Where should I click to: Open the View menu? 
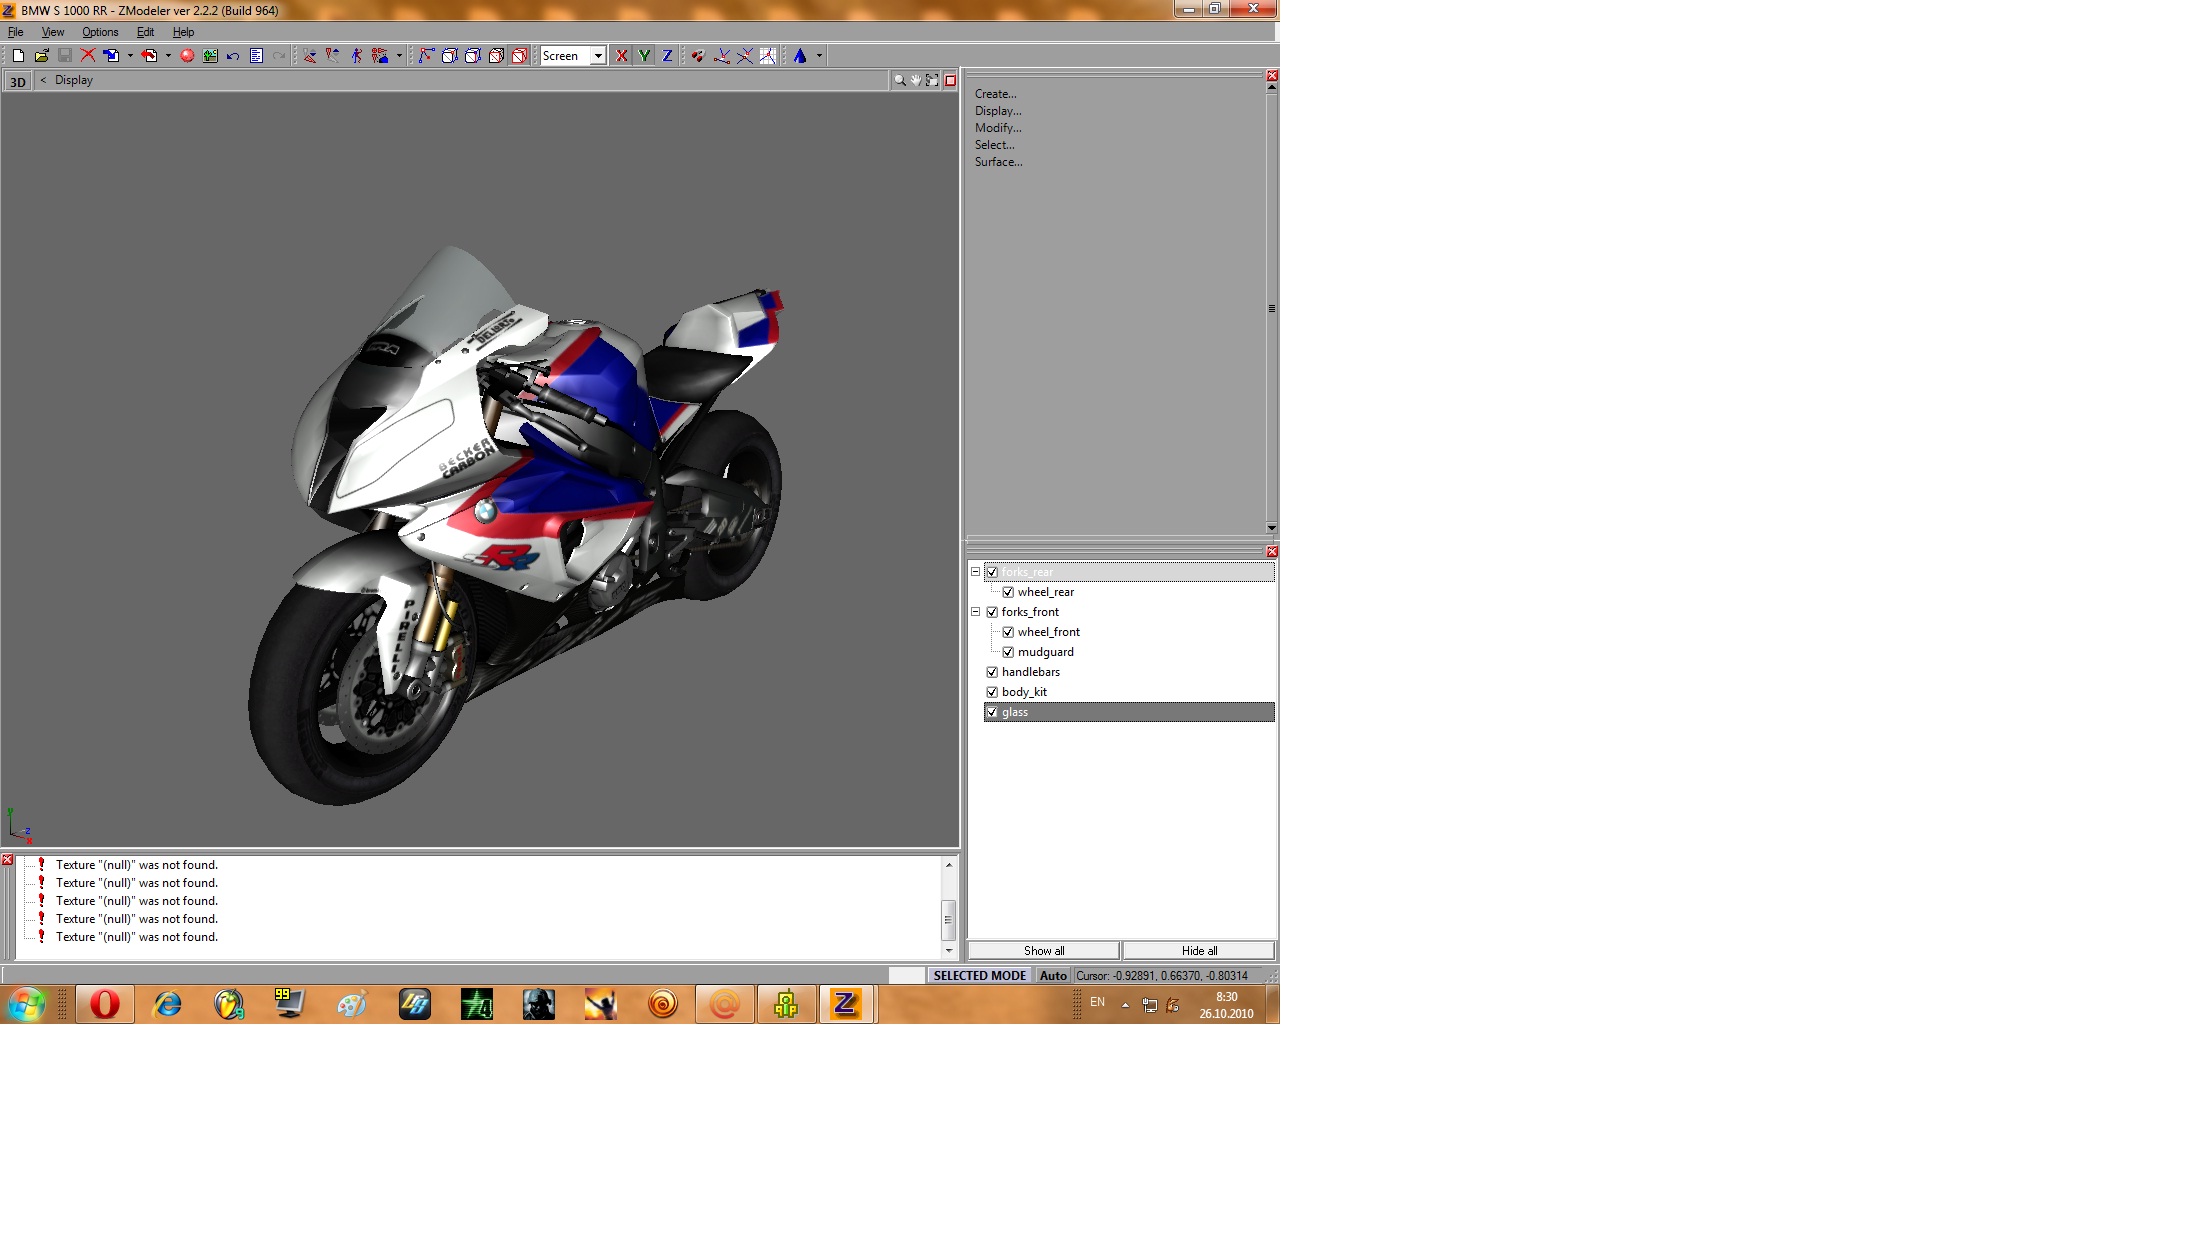(x=52, y=32)
